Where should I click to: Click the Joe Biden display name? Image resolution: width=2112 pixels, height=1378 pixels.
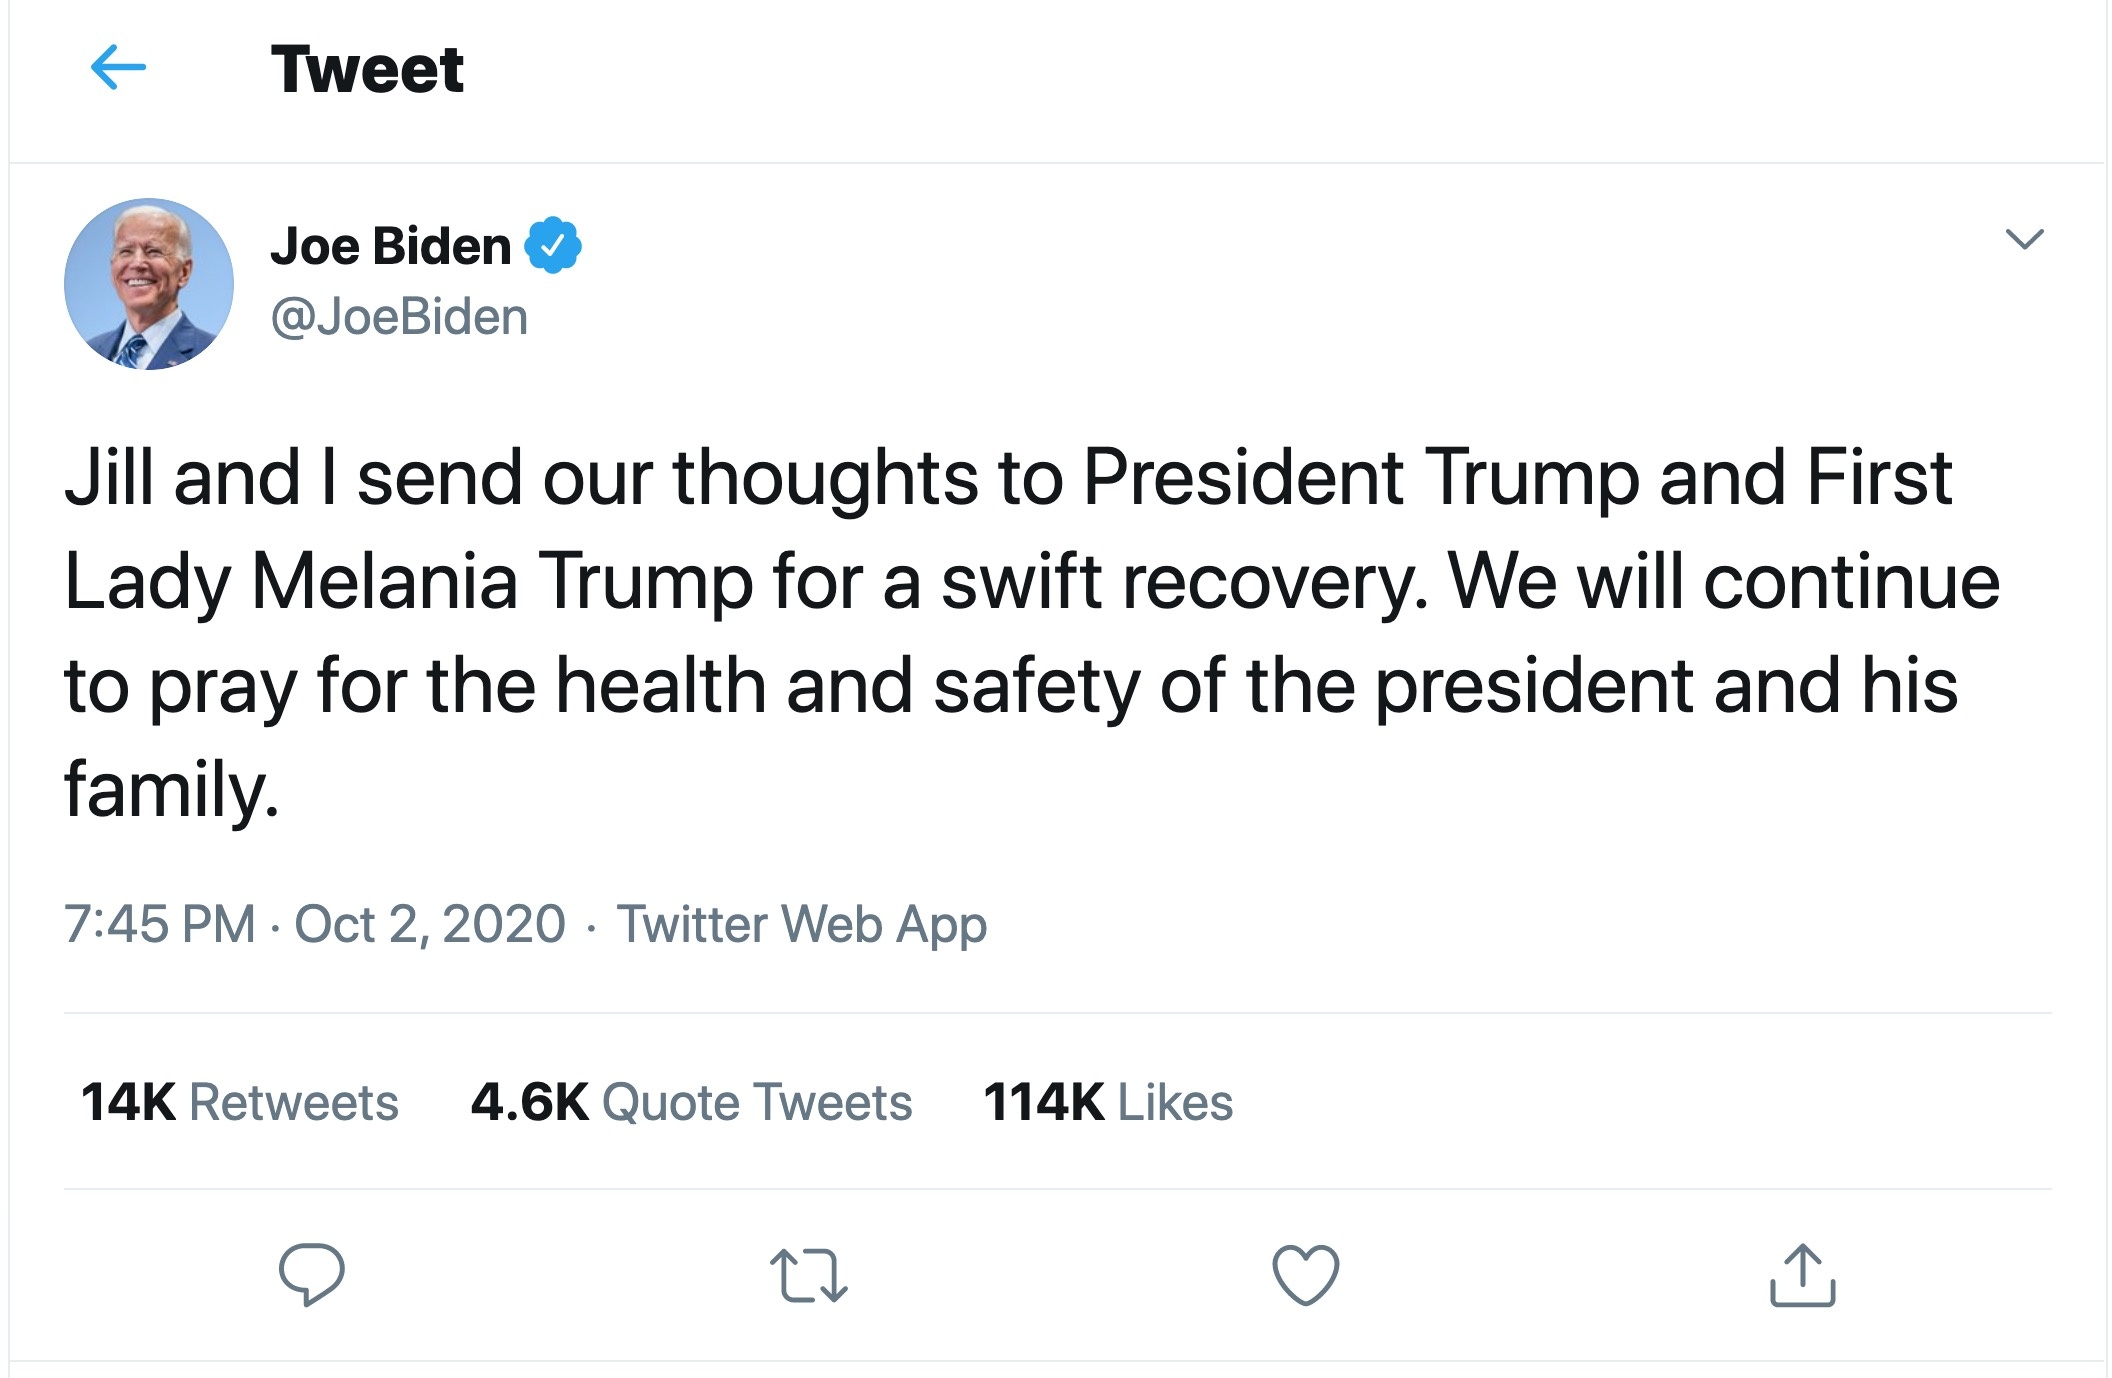pos(391,246)
